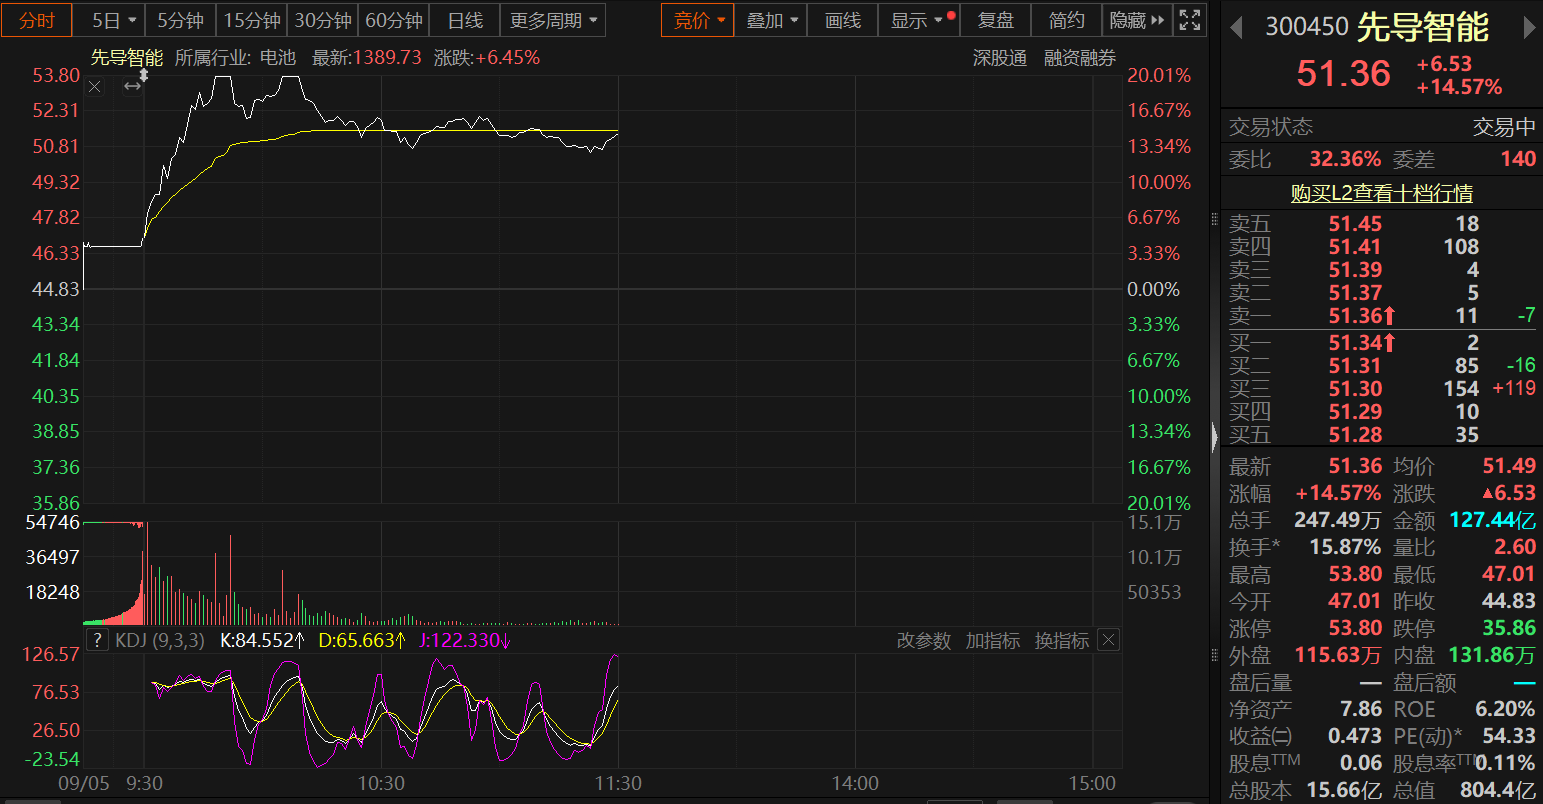
Task: Open the 显示 display dropdown
Action: 921,20
